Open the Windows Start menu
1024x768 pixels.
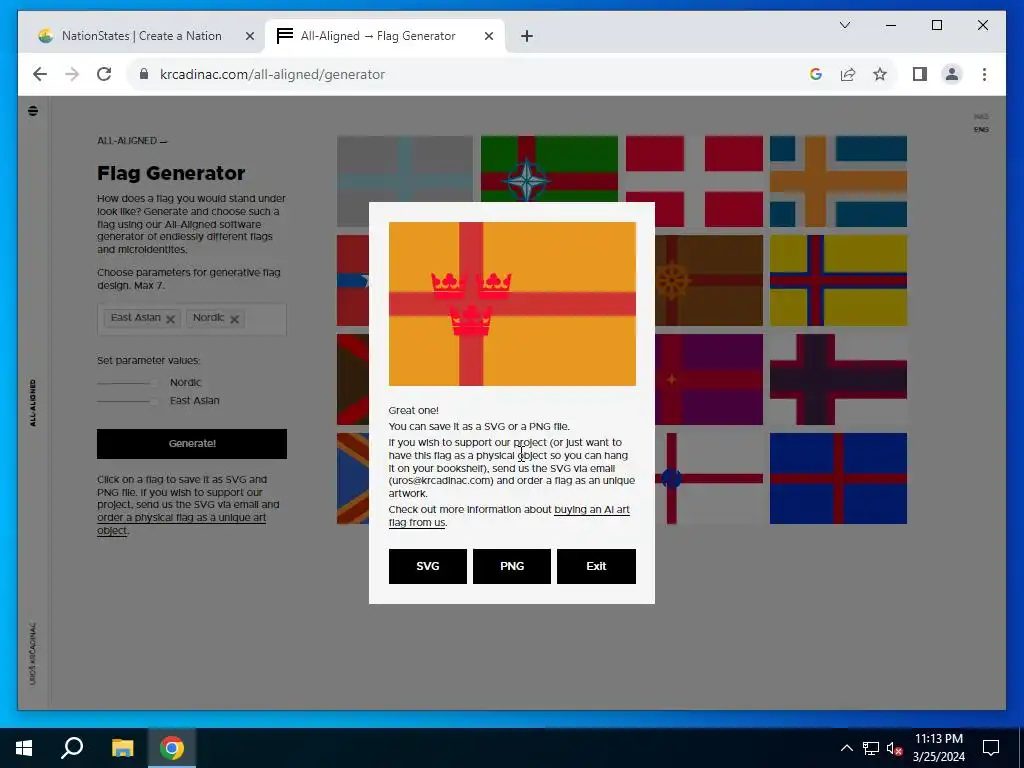click(x=24, y=748)
